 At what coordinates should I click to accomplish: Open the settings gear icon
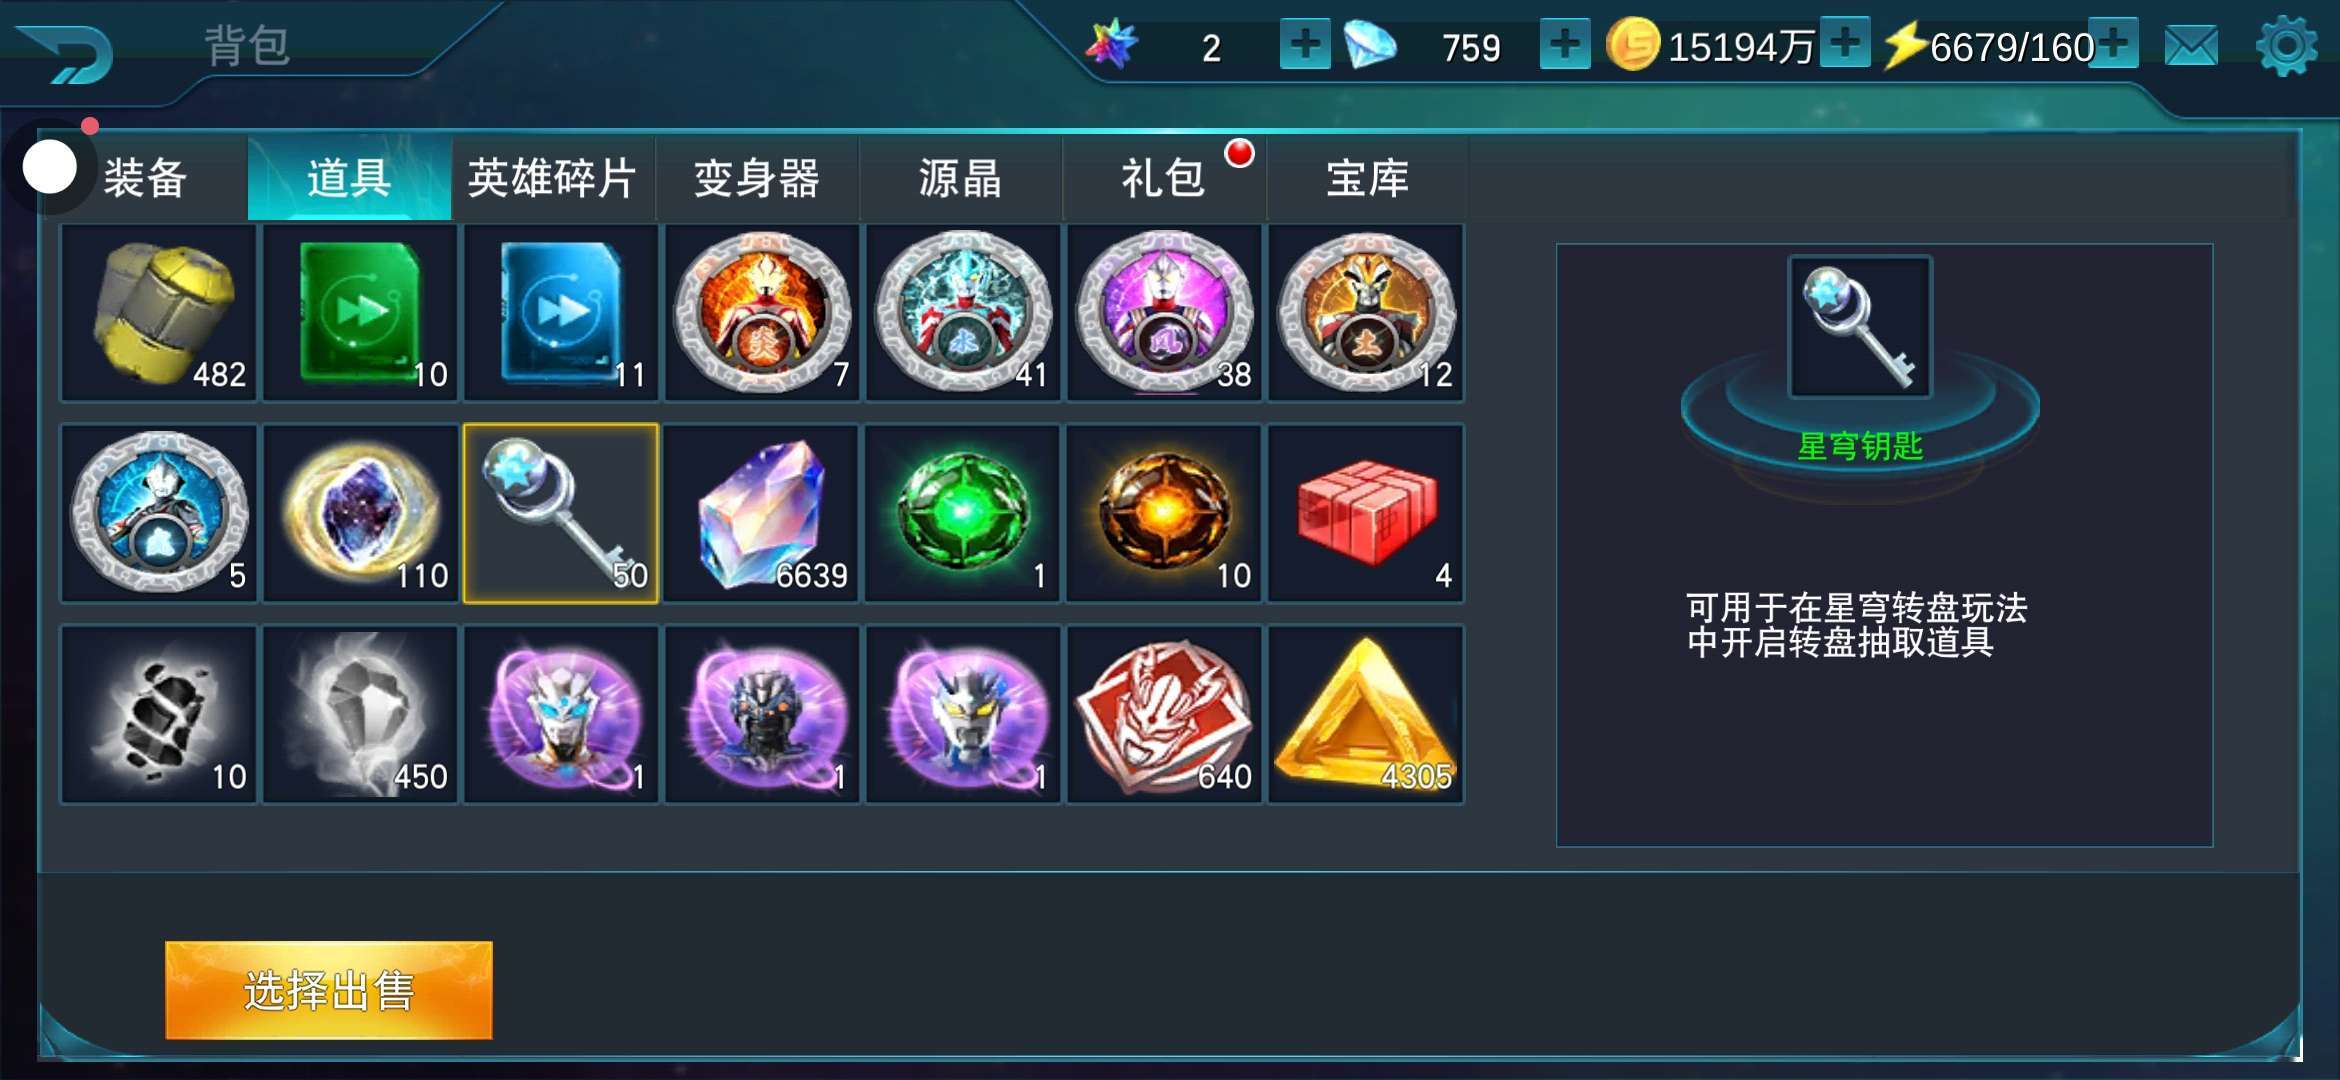(x=2286, y=46)
